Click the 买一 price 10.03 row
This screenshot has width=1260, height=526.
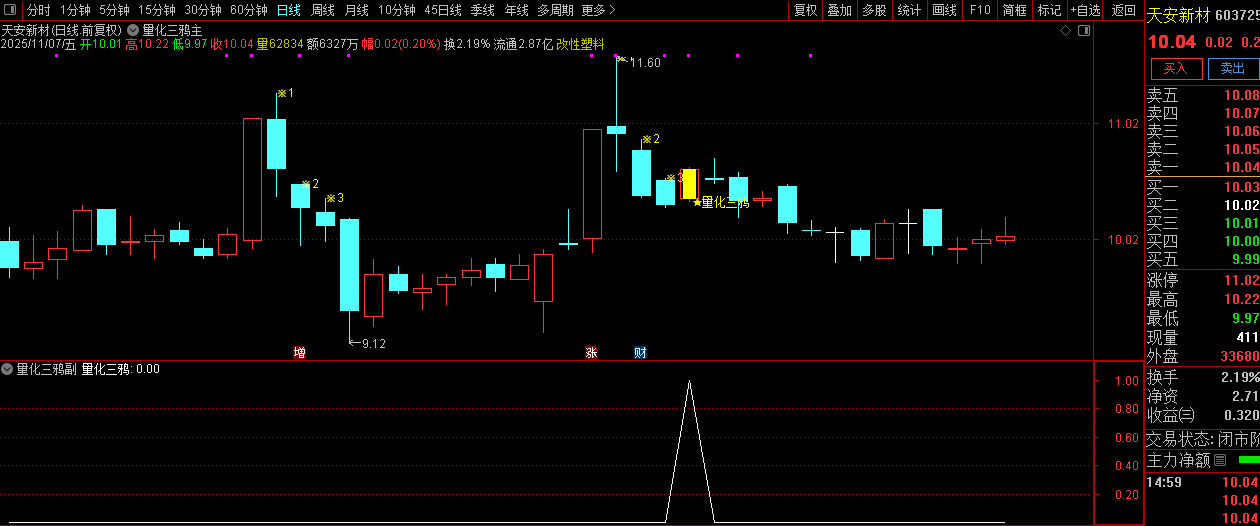coord(1203,187)
